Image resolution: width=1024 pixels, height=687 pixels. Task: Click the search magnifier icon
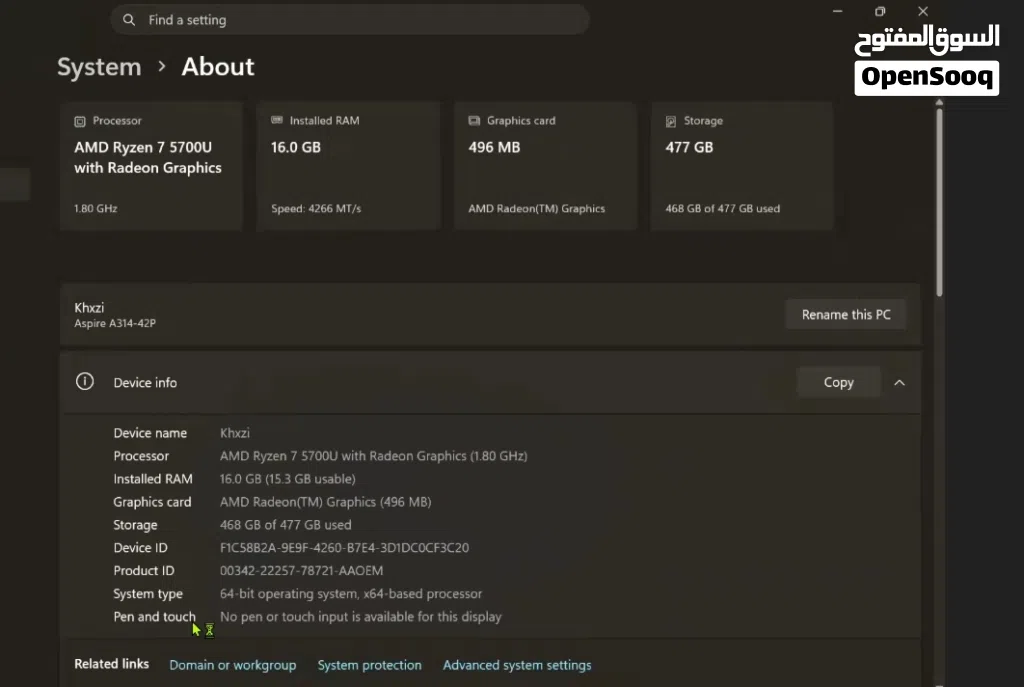pyautogui.click(x=129, y=20)
